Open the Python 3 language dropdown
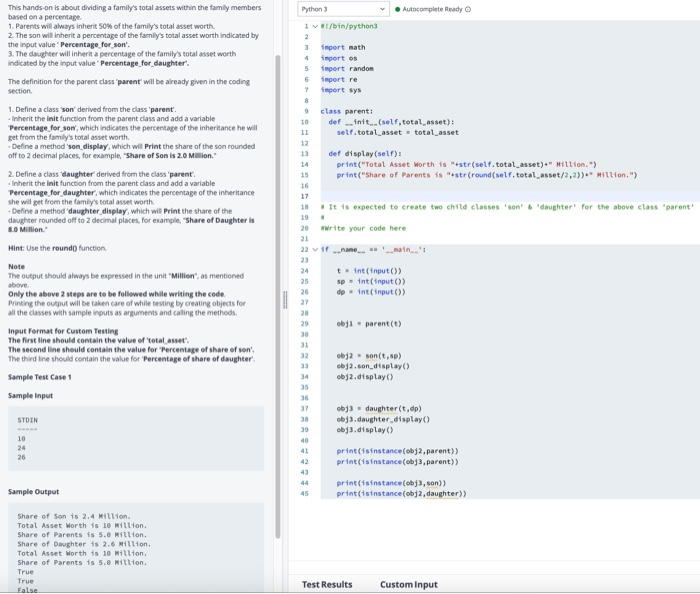This screenshot has height=594, width=700. click(343, 9)
